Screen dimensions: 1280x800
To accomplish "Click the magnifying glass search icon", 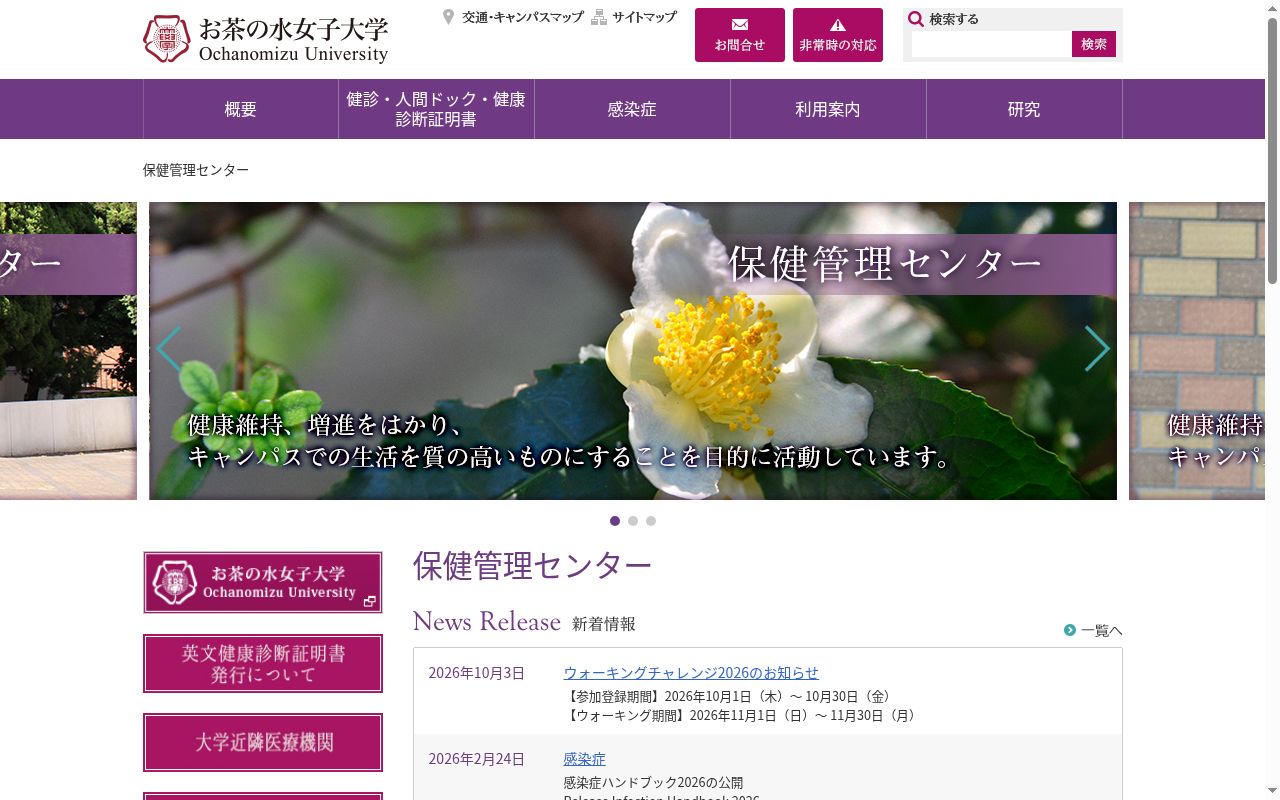I will point(916,19).
